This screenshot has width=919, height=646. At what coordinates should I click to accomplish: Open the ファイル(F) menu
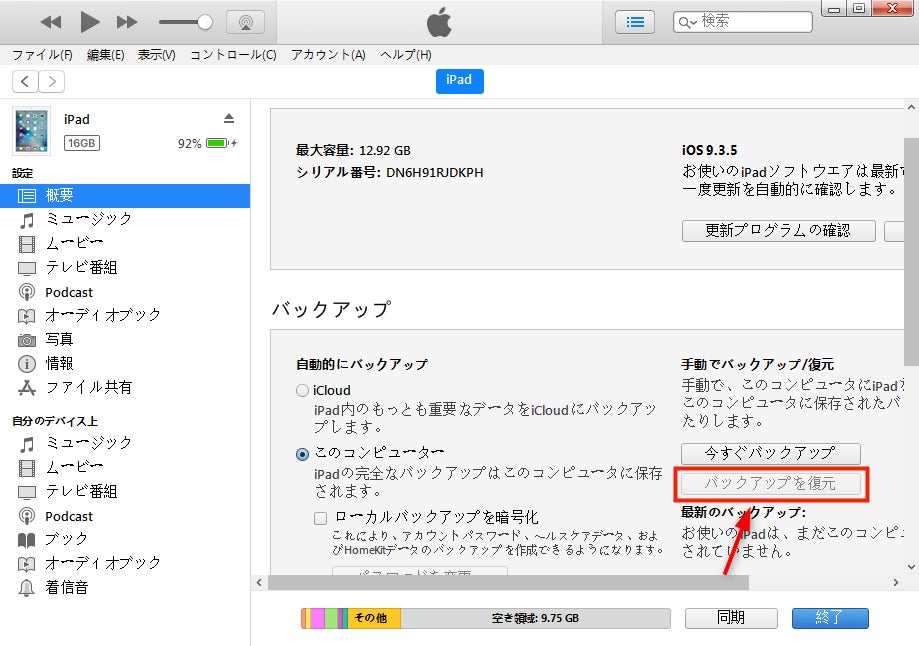(x=42, y=55)
